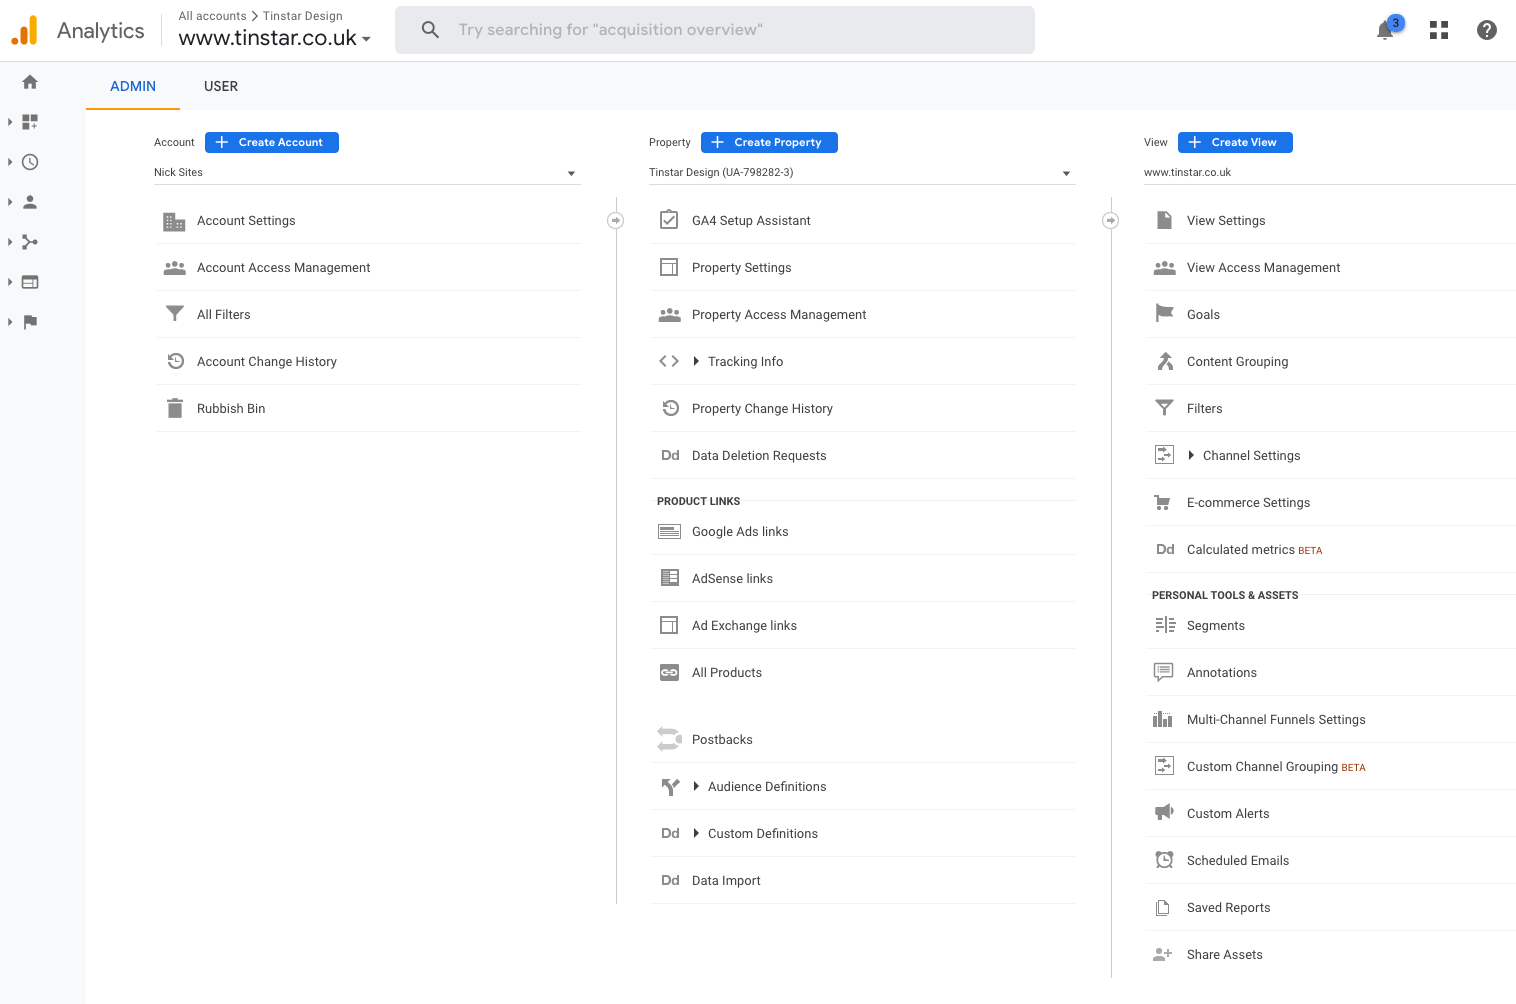Go to Home in the sidebar
The height and width of the screenshot is (1004, 1516).
[30, 82]
